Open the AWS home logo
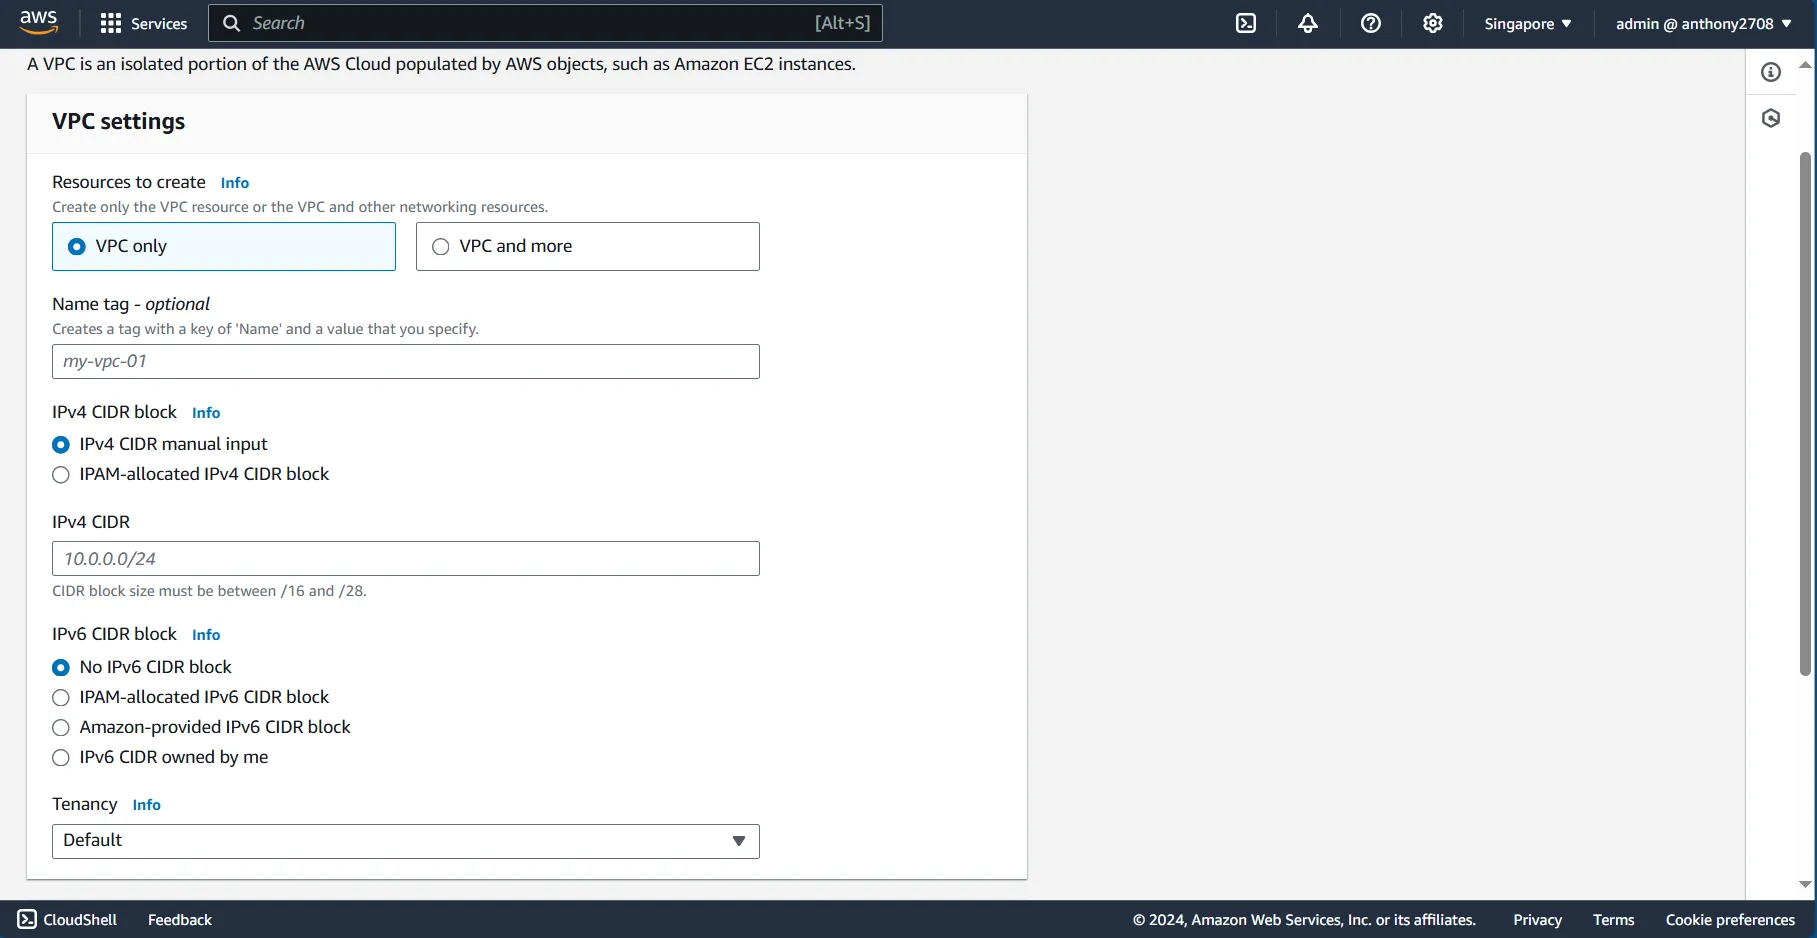1817x938 pixels. coord(39,22)
